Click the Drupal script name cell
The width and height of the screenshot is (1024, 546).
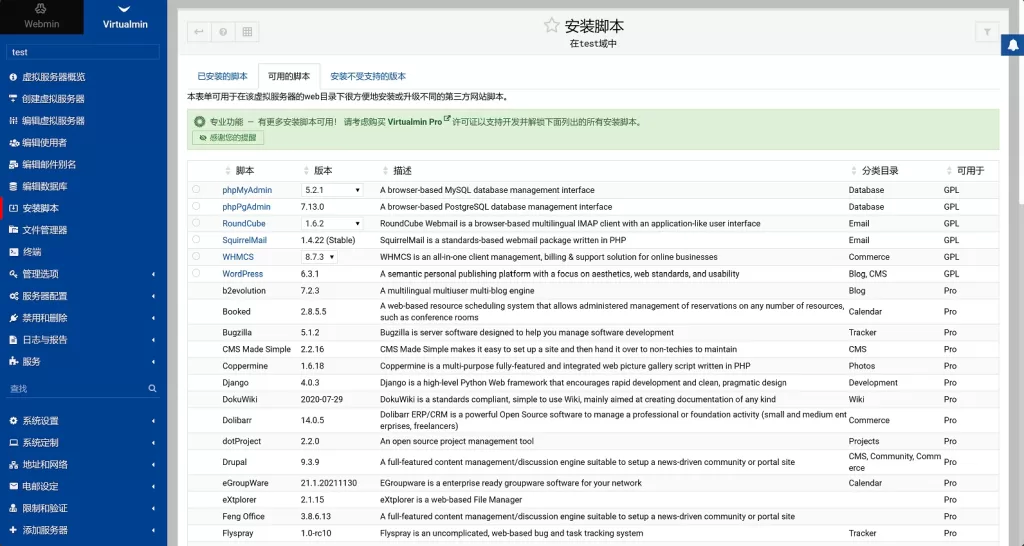pos(234,462)
